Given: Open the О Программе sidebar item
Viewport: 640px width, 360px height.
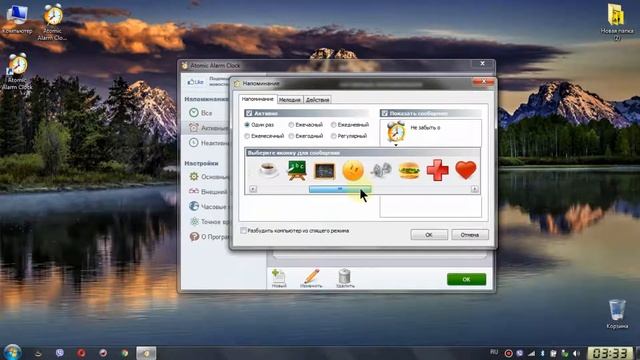Looking at the screenshot, I should click(x=208, y=236).
